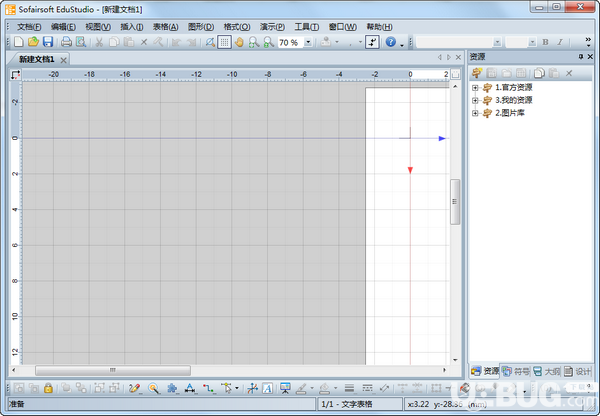Screen dimensions: 600x416
Task: Open the 表格(A) menu
Action: (x=165, y=27)
